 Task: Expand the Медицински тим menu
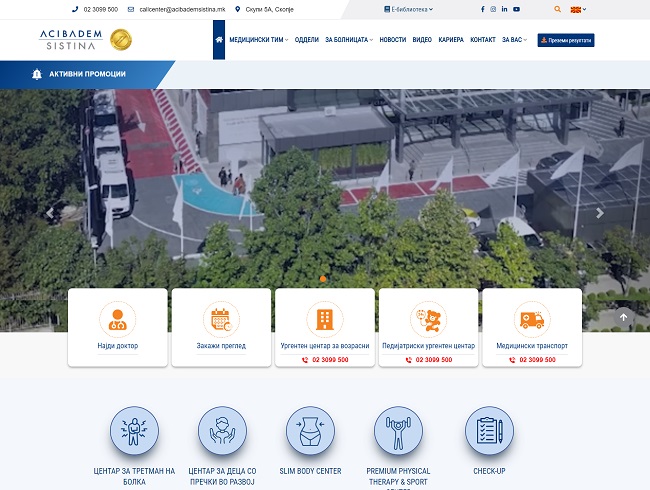coord(258,40)
